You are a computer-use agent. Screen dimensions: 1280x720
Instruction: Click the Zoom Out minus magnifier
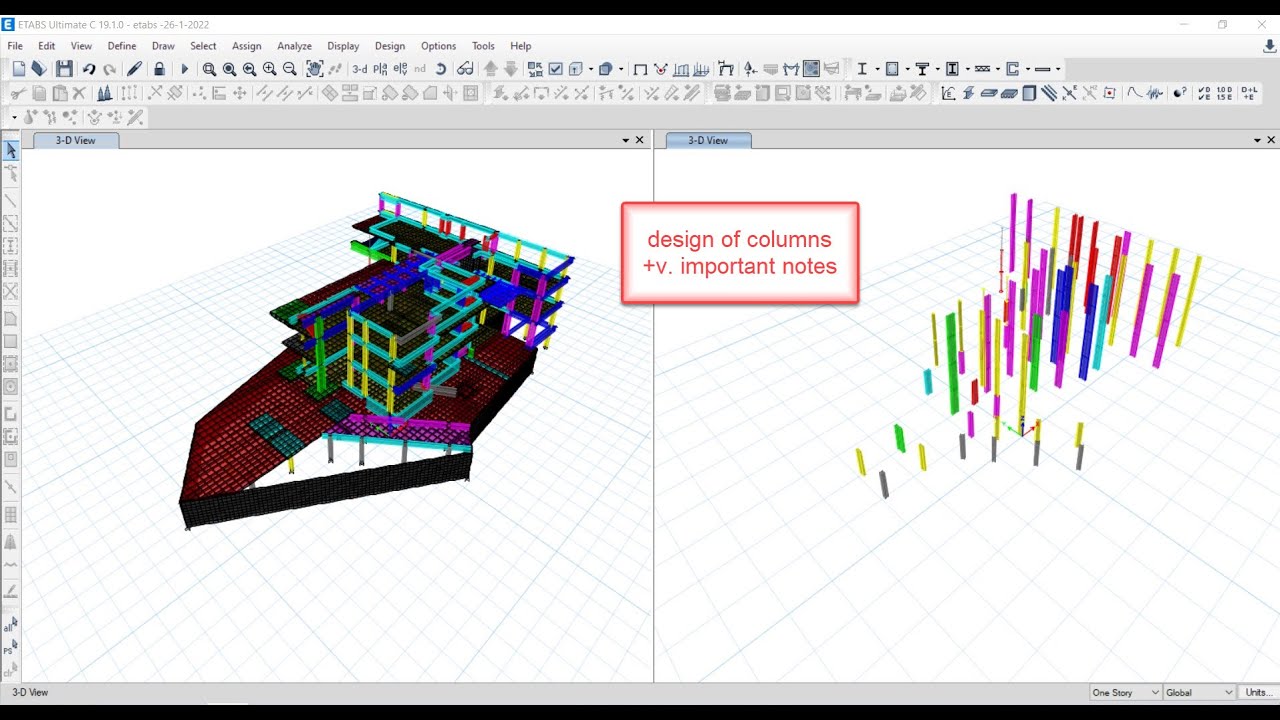click(289, 69)
